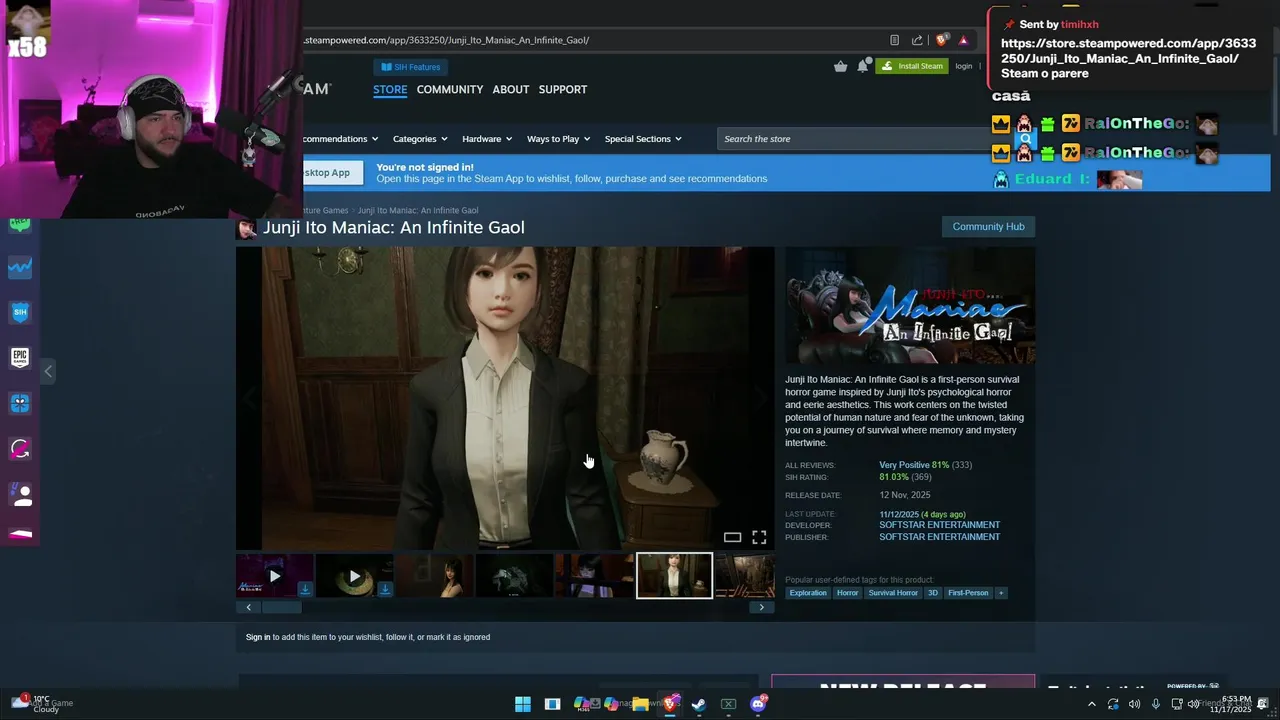1280x720 pixels.
Task: Go to the COMMUNITY tab
Action: pyautogui.click(x=450, y=89)
